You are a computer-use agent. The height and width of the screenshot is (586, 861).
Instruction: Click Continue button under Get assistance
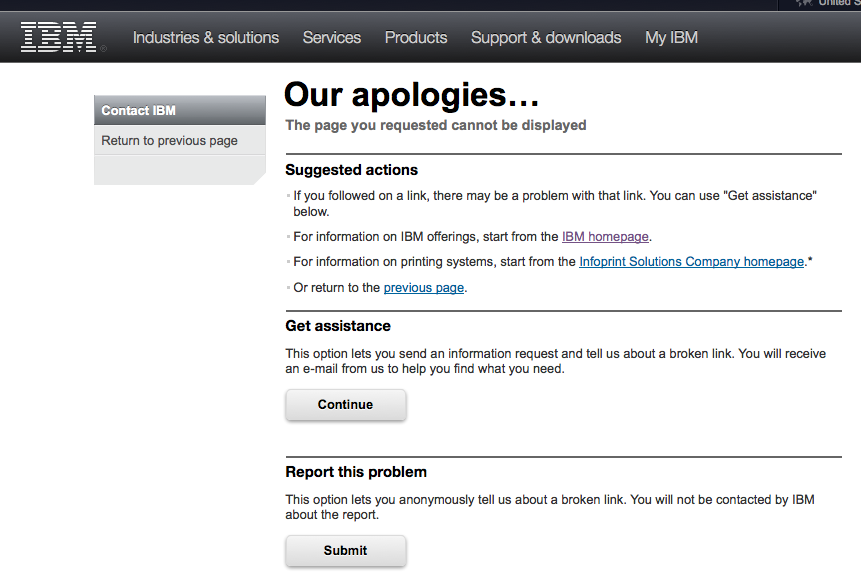(x=345, y=405)
